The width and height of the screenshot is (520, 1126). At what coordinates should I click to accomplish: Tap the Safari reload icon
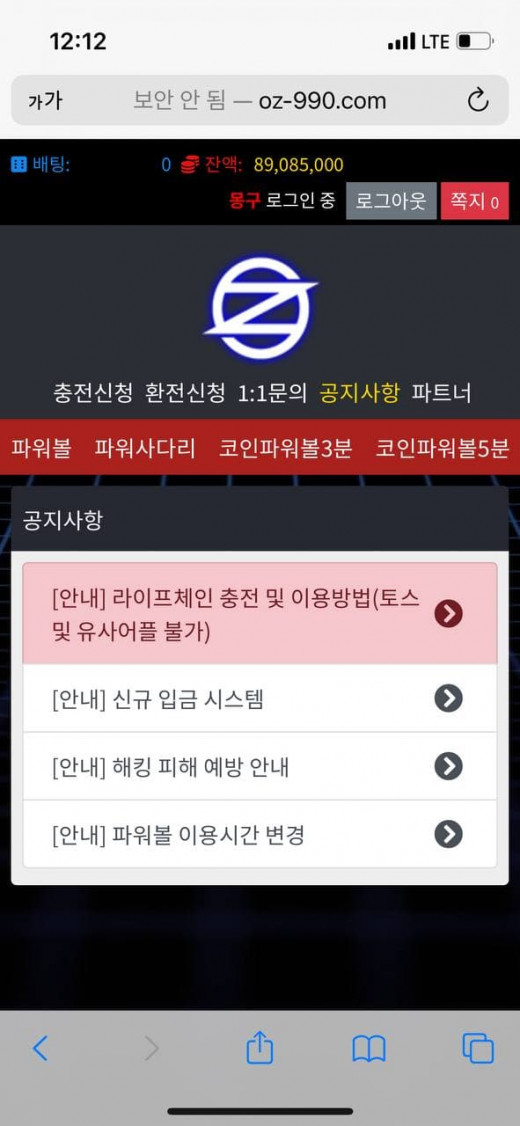(478, 101)
